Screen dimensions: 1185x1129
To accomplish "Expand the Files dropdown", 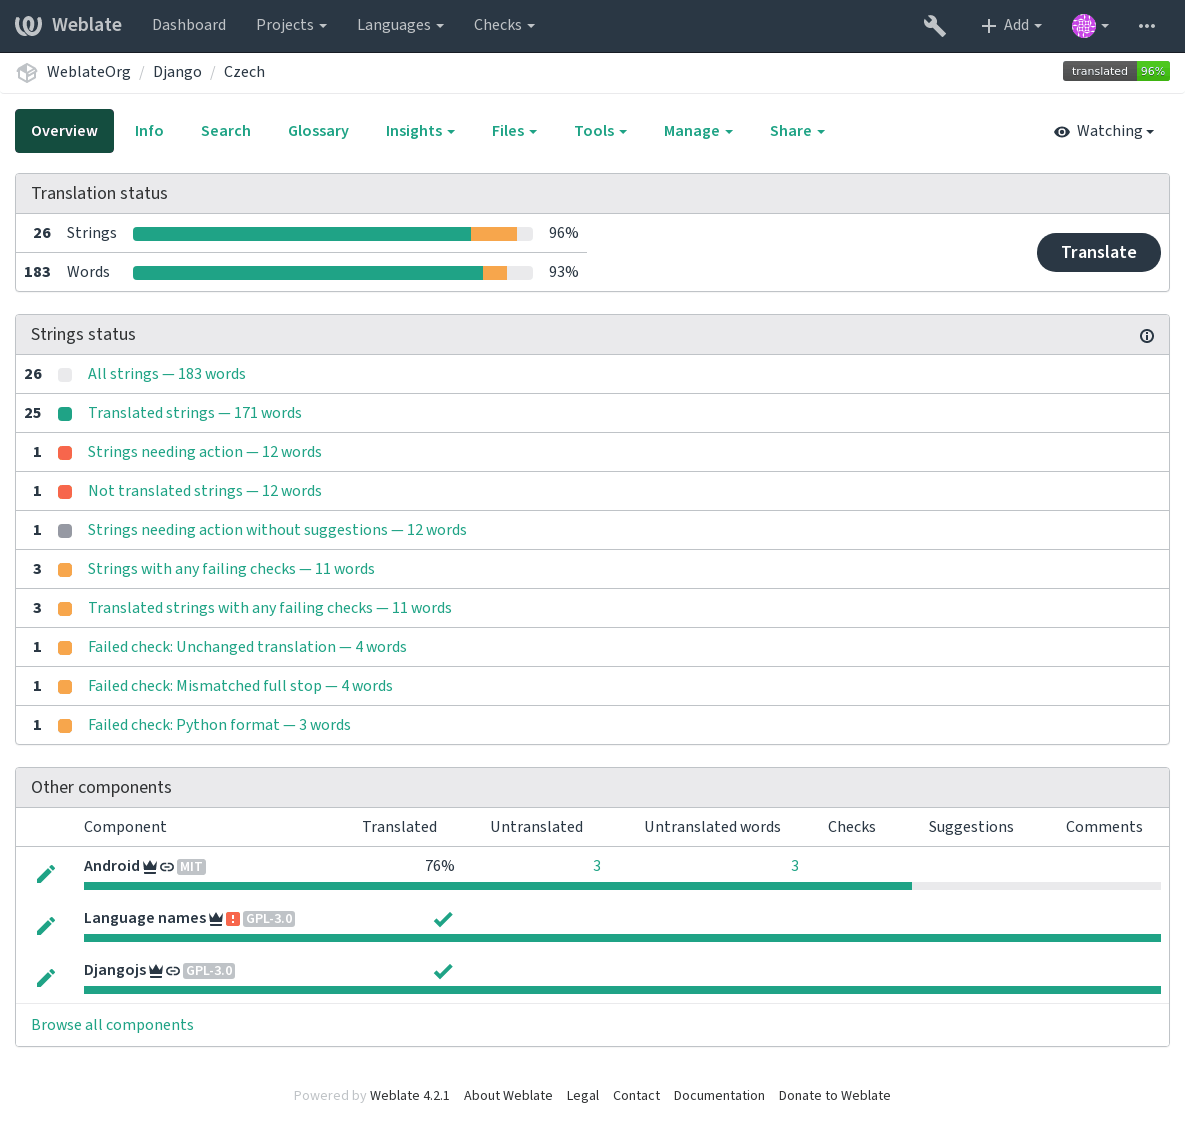I will point(514,131).
